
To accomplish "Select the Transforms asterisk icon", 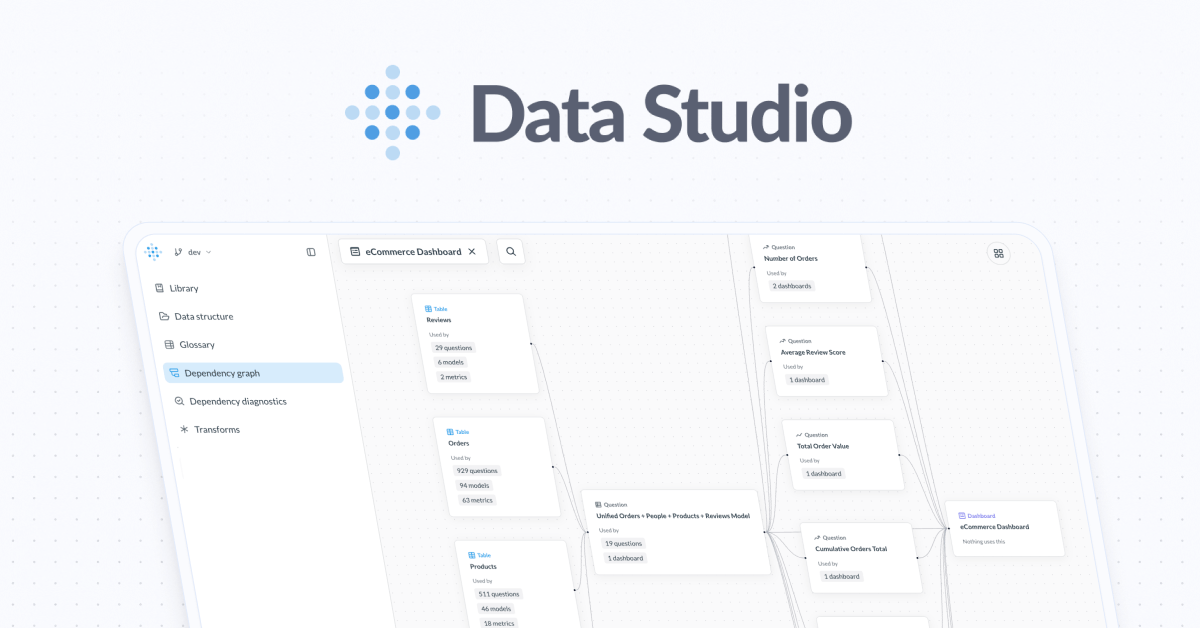I will point(183,429).
